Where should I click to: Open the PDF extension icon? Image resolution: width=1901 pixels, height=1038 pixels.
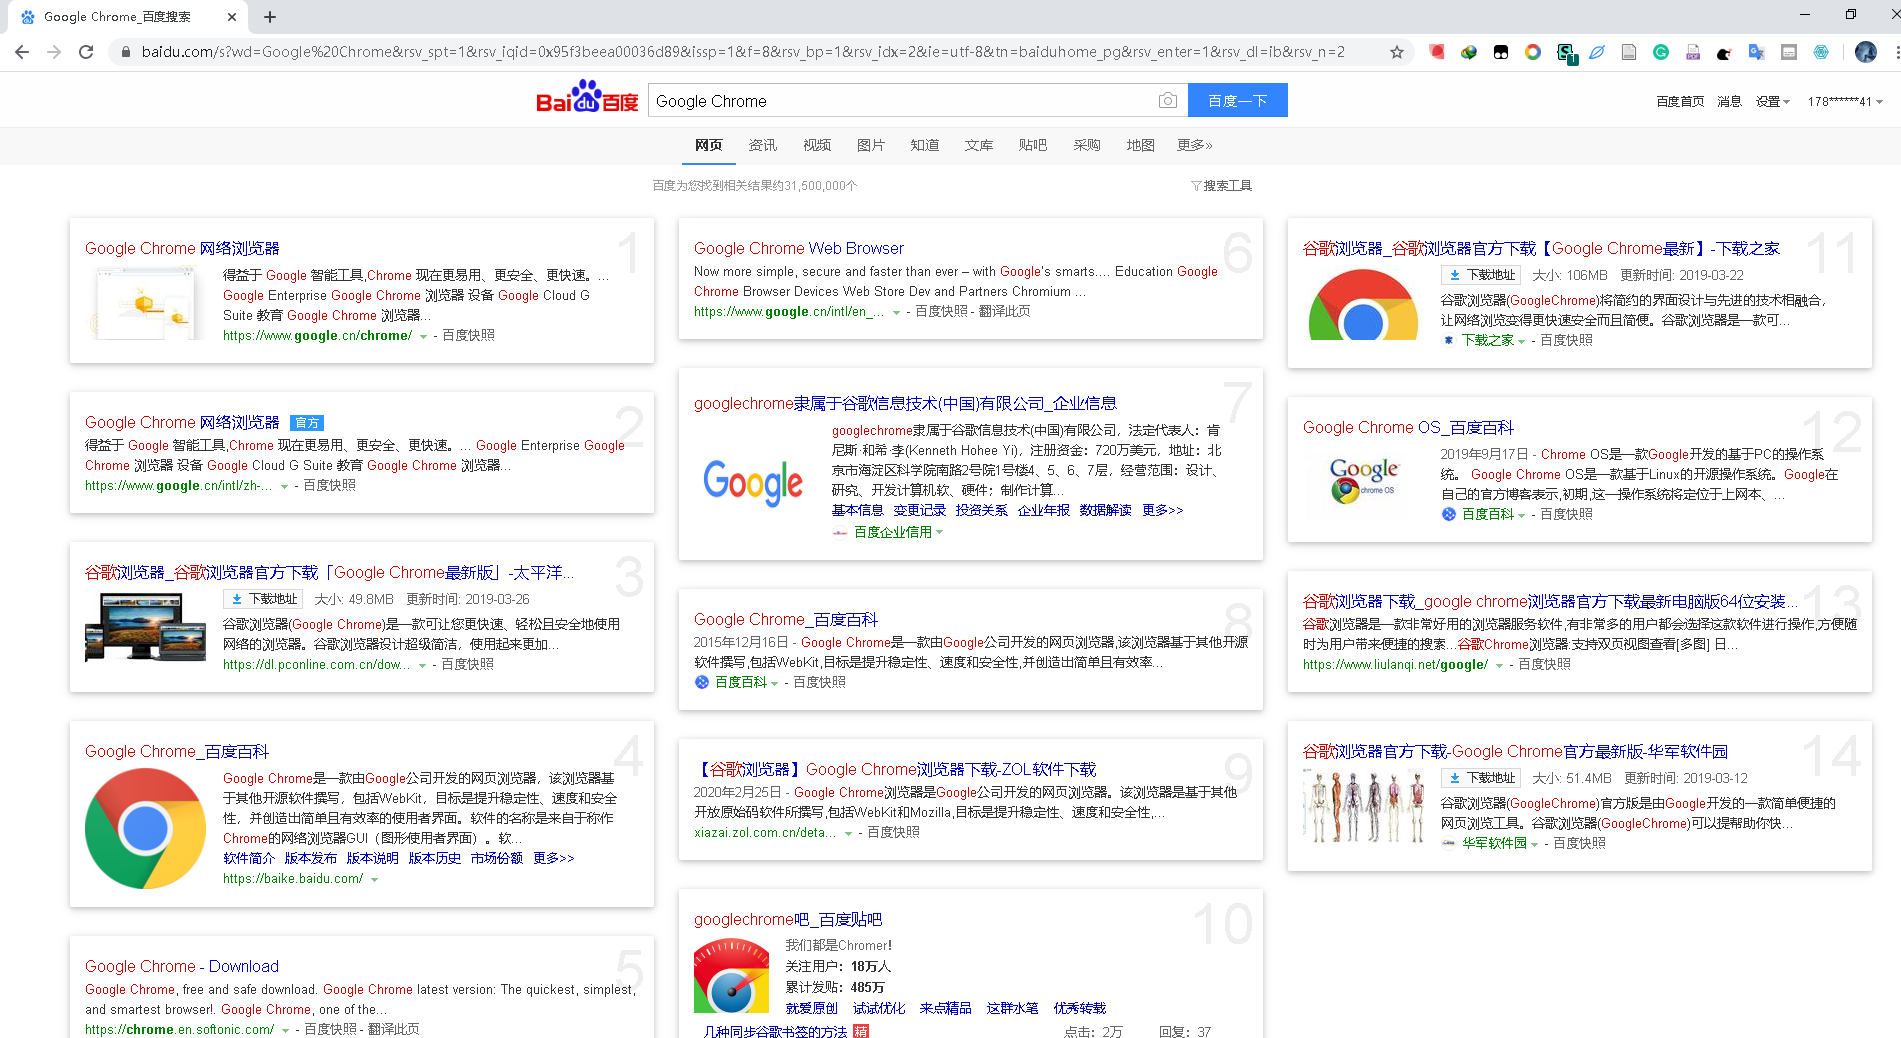coord(1693,52)
